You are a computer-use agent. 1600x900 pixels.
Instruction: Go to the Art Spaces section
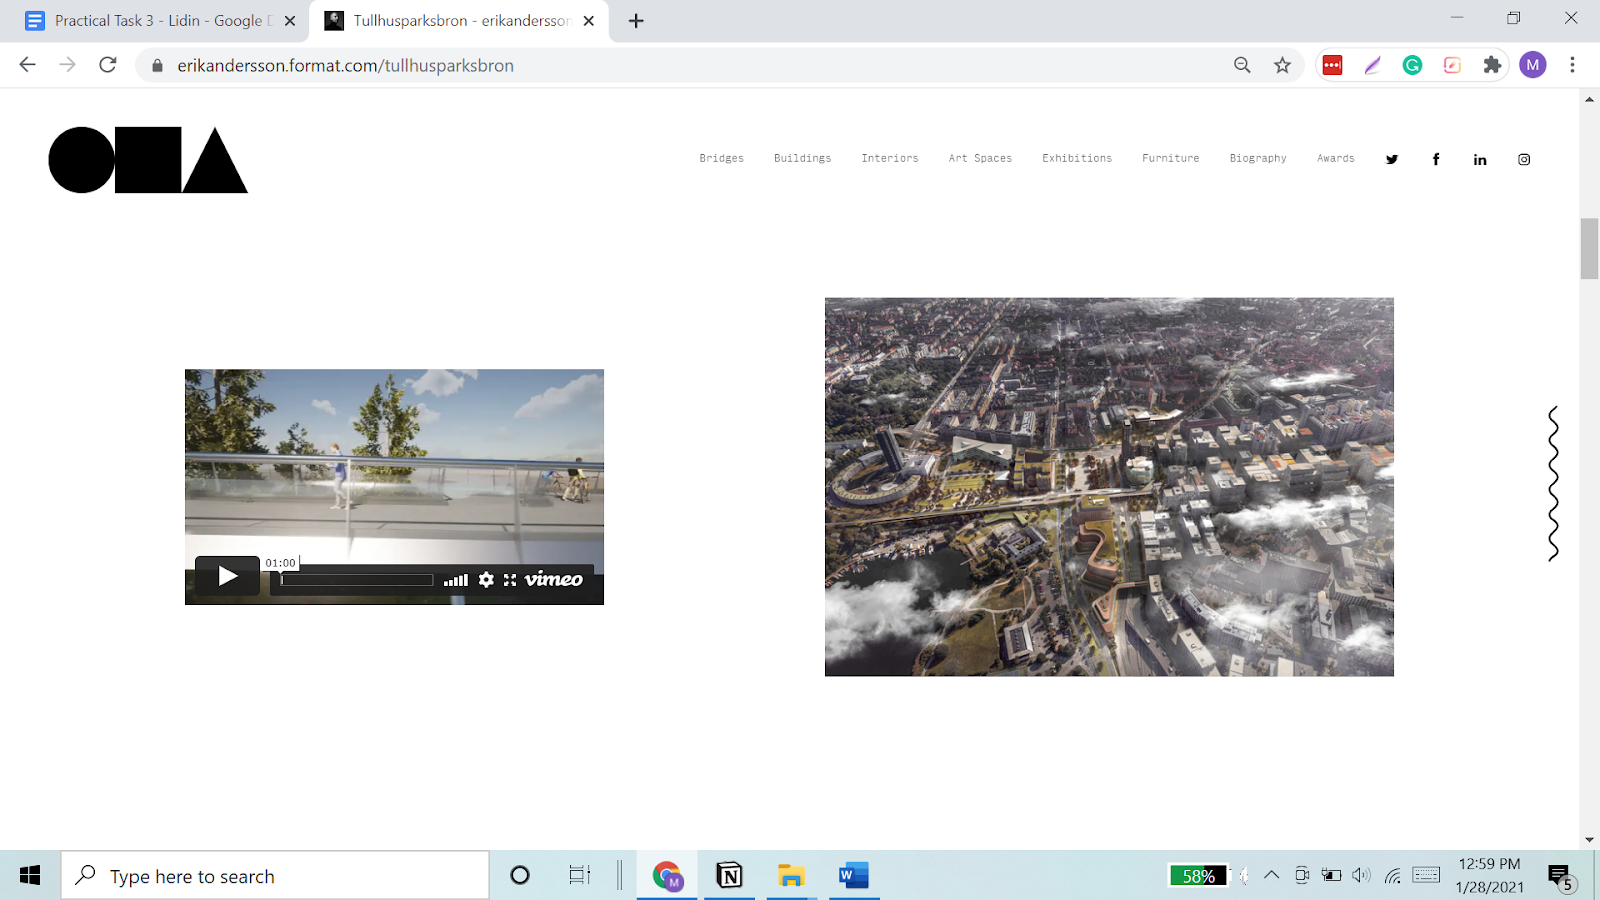[x=980, y=158]
